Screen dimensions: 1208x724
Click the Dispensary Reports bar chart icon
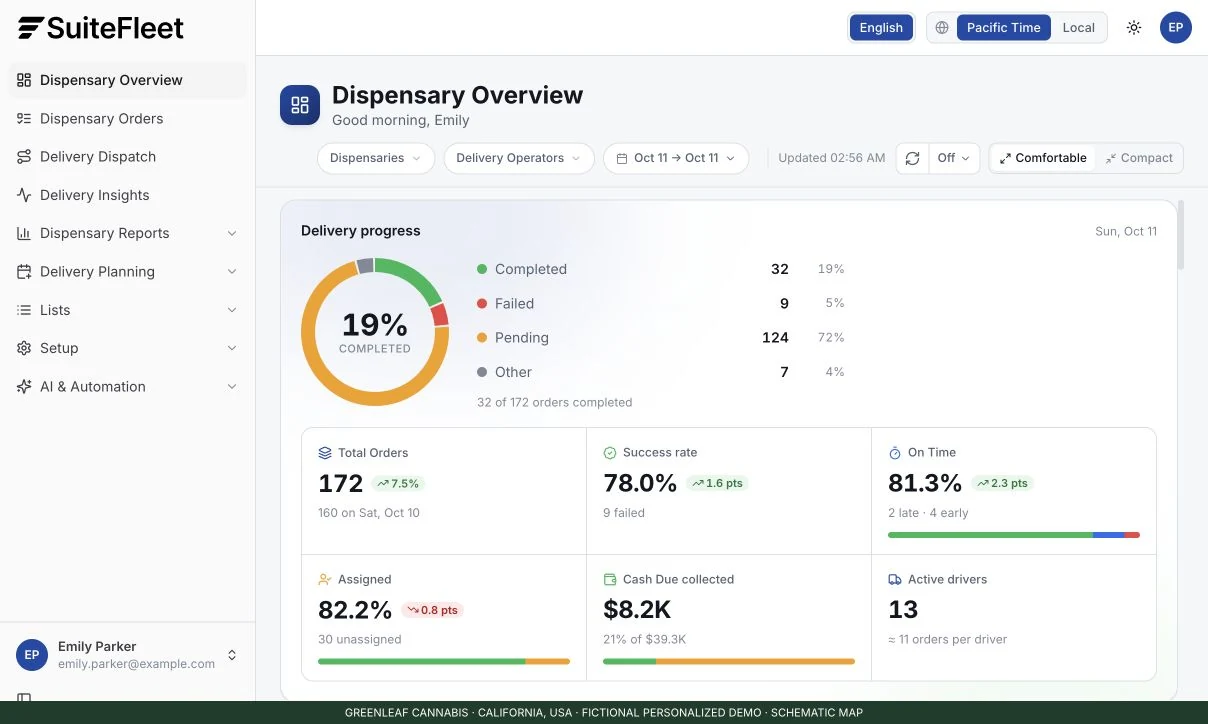click(24, 233)
